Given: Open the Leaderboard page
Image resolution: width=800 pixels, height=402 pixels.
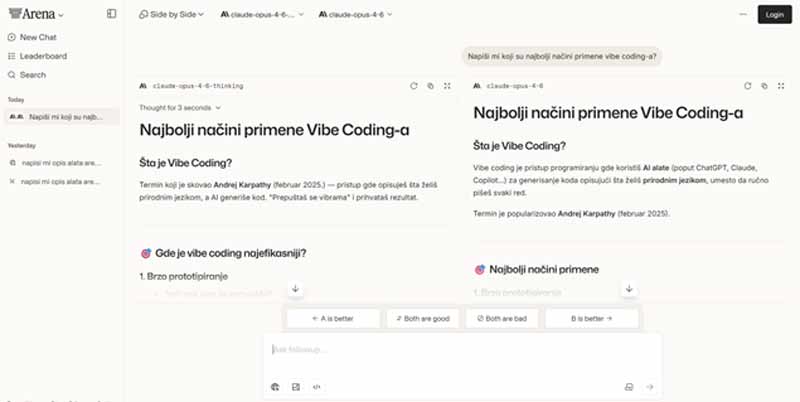Looking at the screenshot, I should click(42, 56).
